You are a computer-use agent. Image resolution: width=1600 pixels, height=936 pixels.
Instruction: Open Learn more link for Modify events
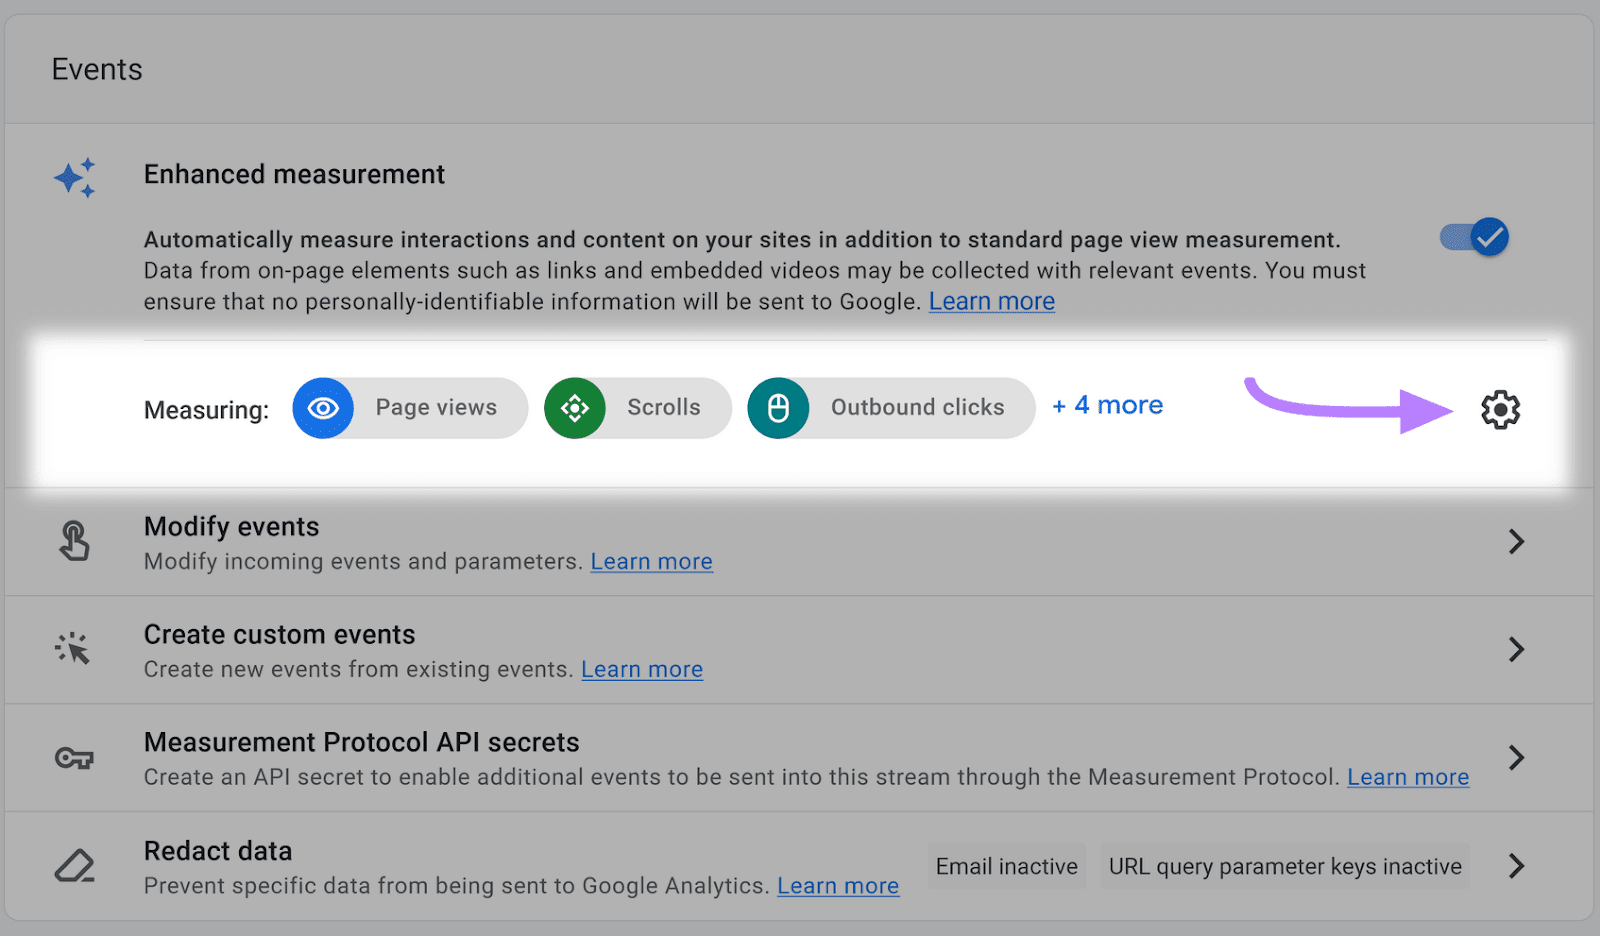coord(651,561)
